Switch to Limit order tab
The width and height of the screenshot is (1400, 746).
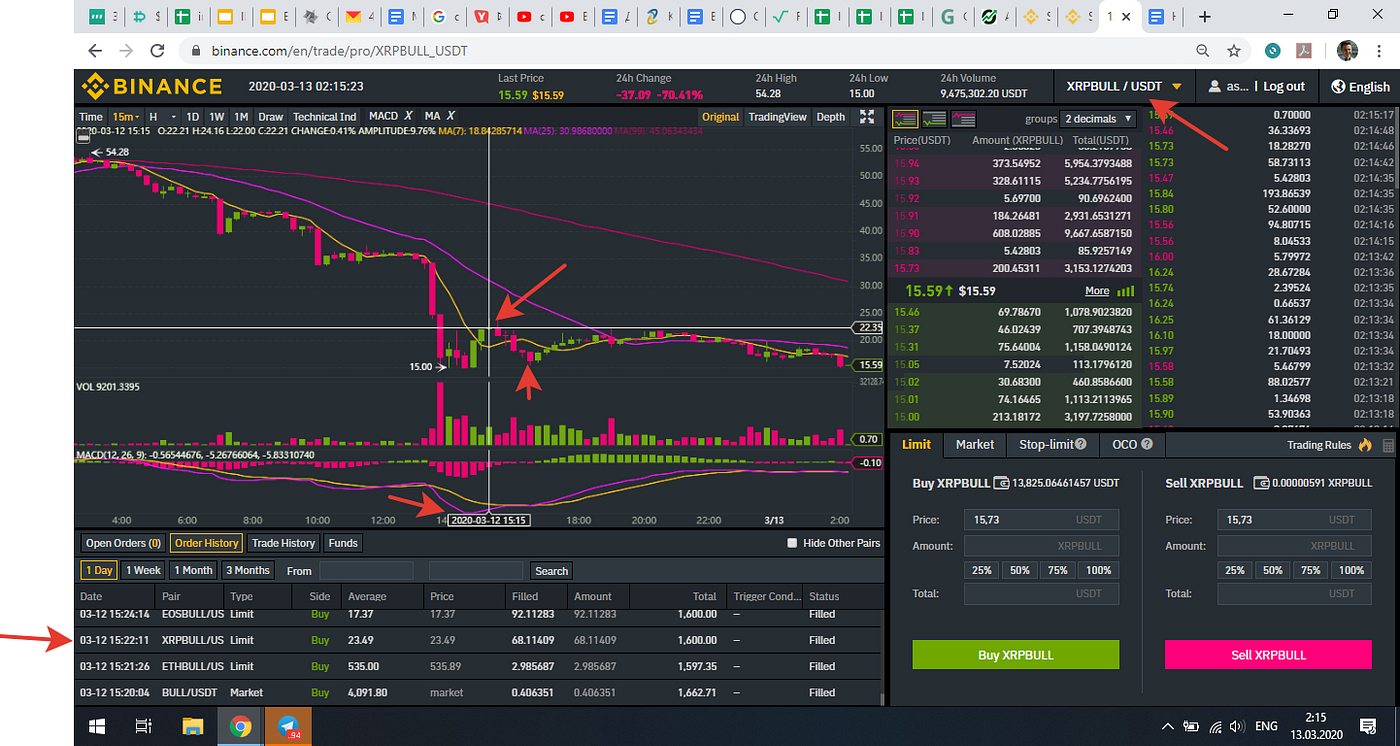pos(916,444)
